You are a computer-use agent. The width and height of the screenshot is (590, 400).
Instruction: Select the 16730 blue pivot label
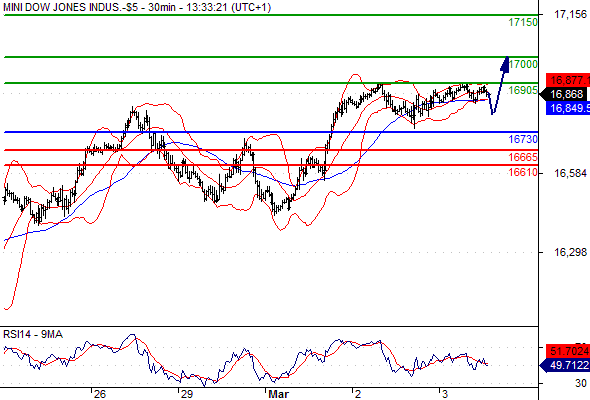(x=523, y=139)
